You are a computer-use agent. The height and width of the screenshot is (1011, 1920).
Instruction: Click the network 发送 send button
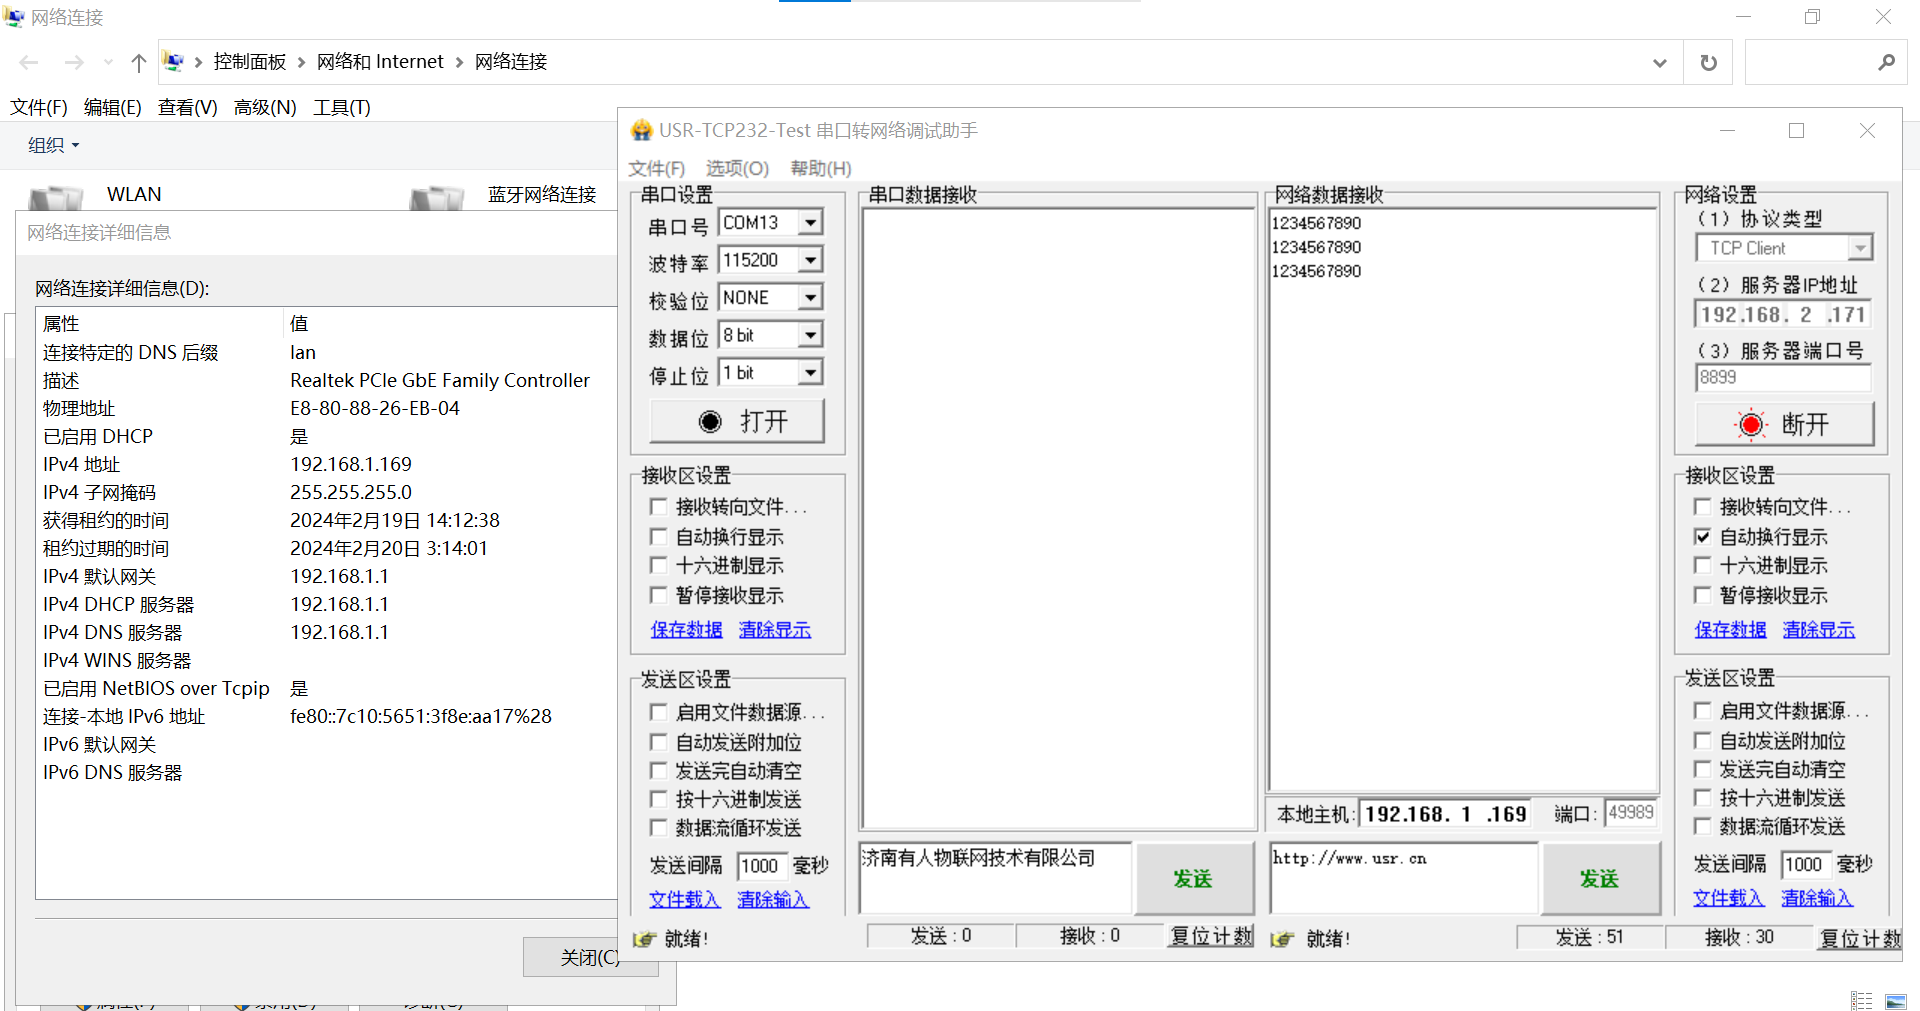pos(1599,878)
